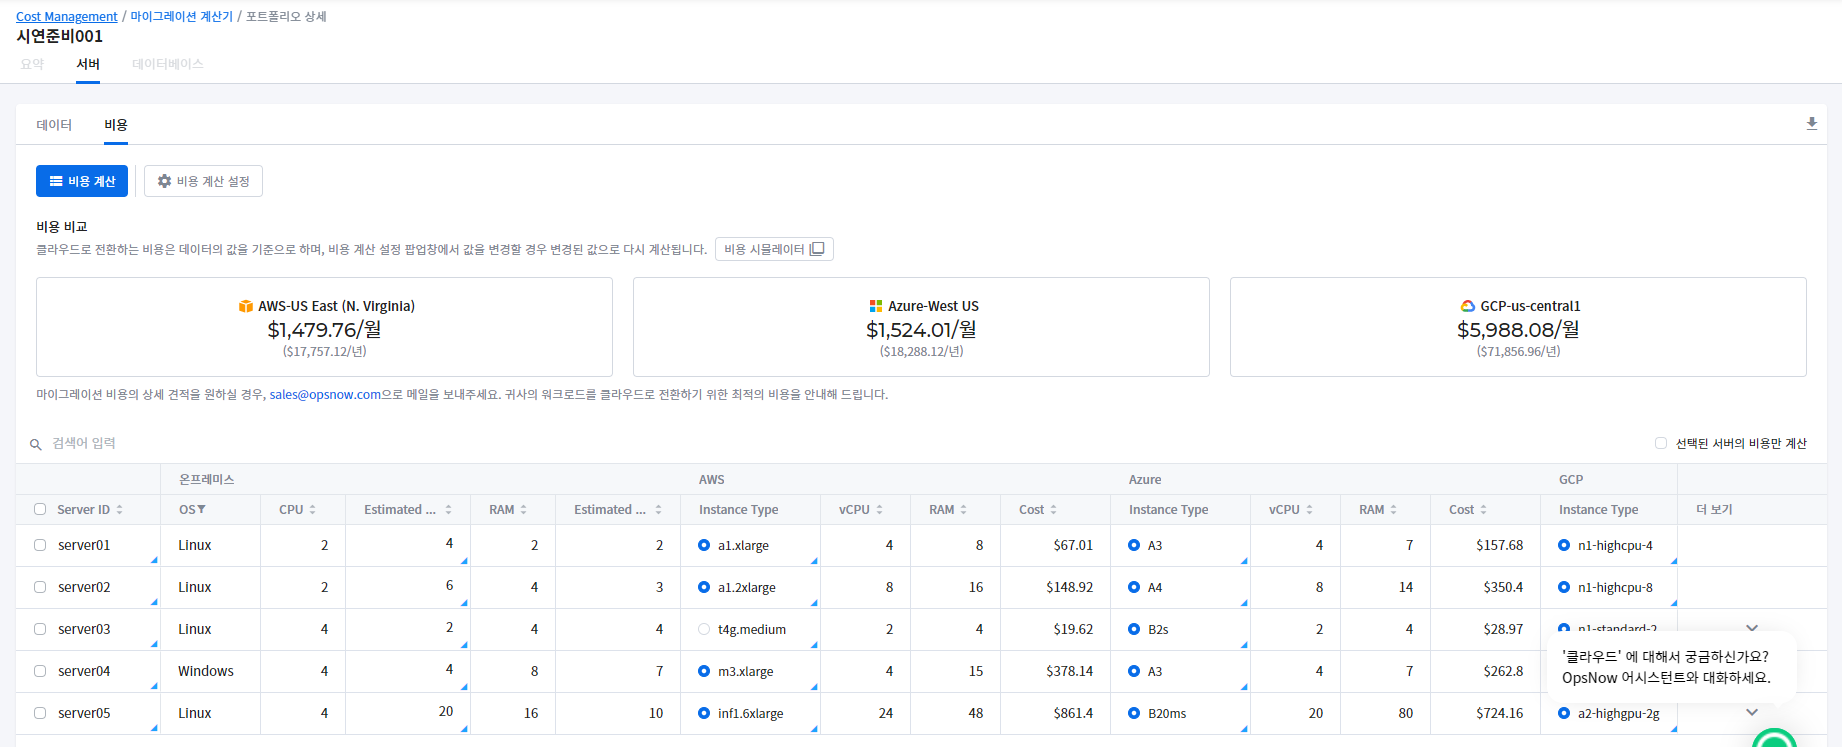Enable selected-servers-only cost calculation checkbox
The height and width of the screenshot is (747, 1842).
[x=1661, y=443]
